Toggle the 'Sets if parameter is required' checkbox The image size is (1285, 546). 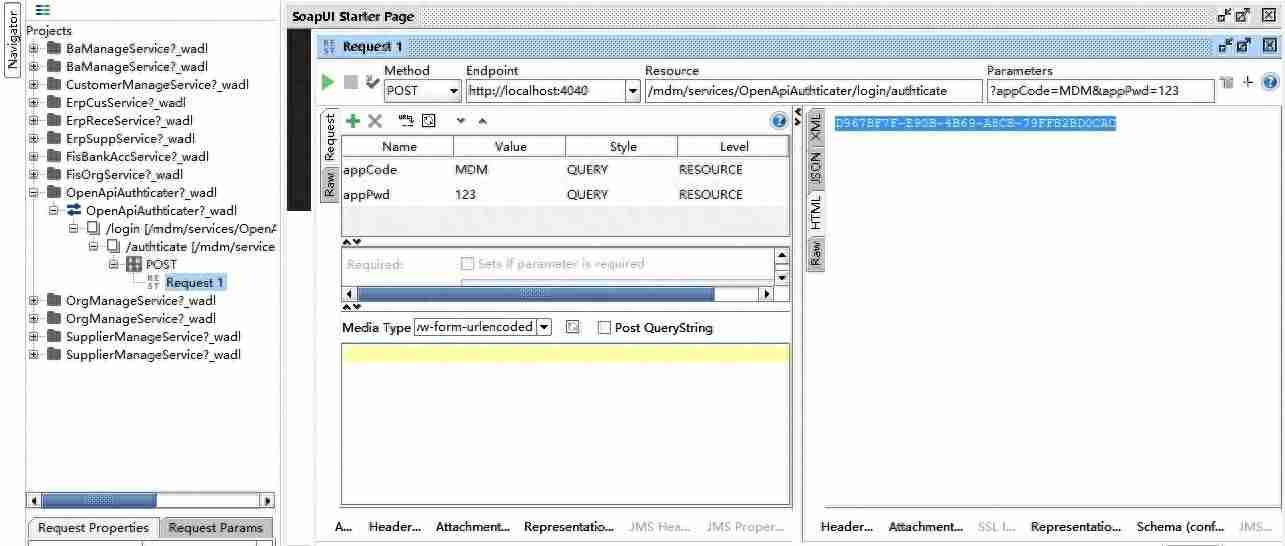pos(467,264)
